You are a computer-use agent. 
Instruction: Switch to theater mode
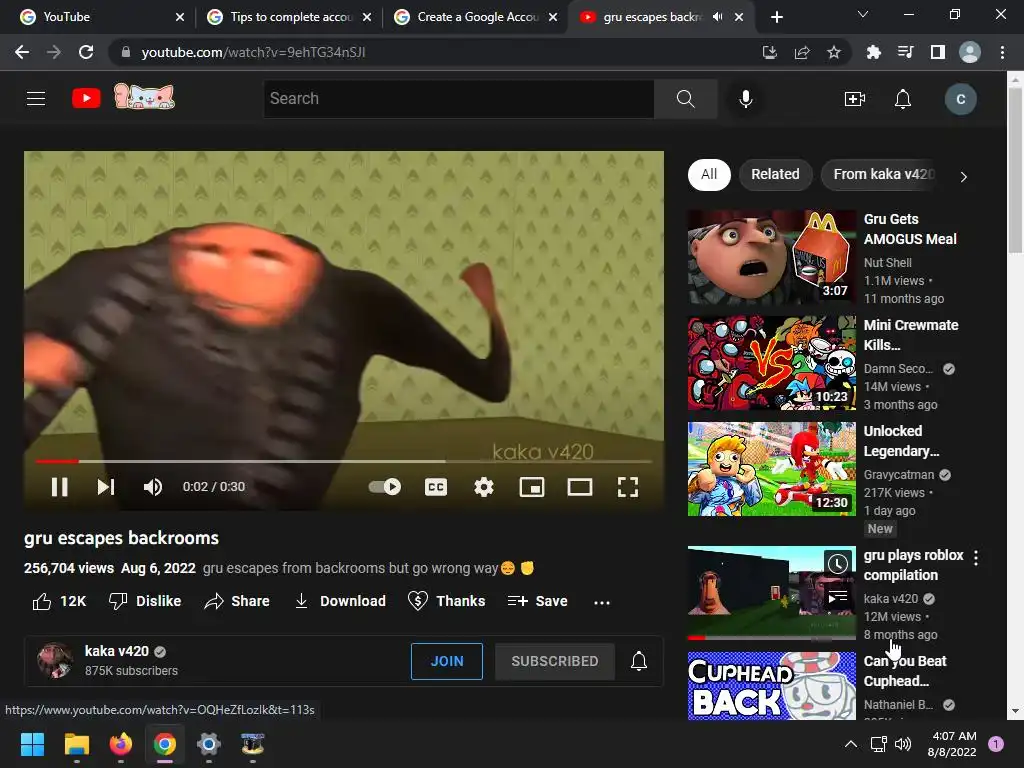579,487
